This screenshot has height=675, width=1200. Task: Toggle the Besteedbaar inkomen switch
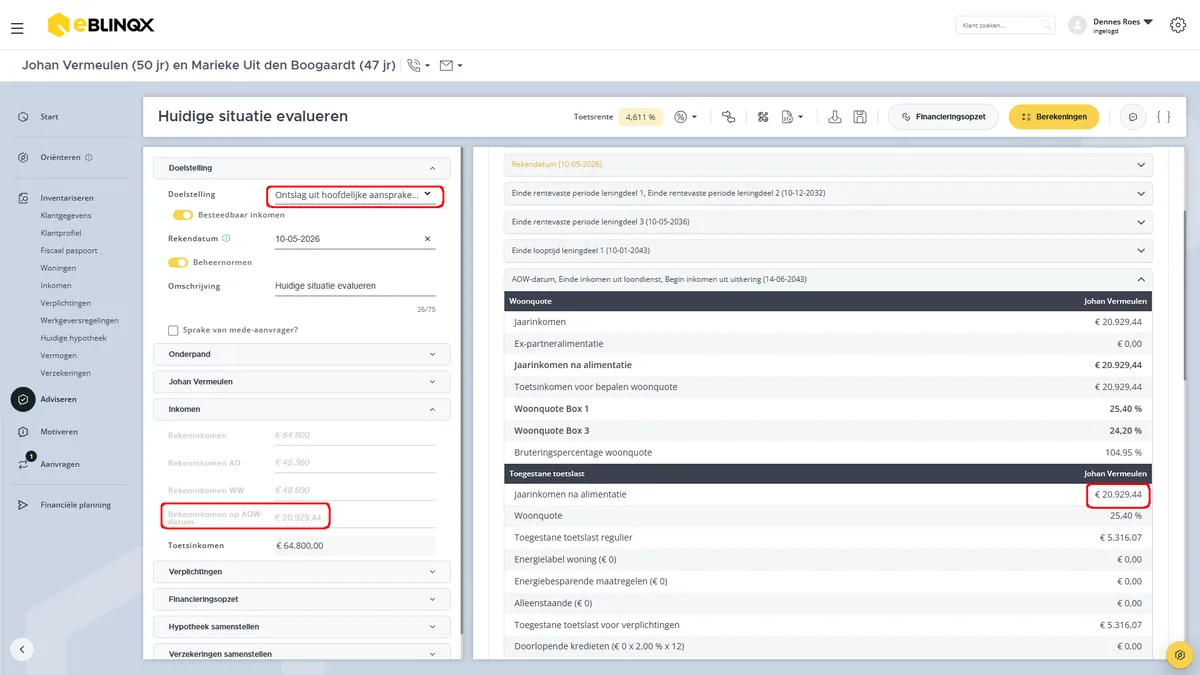[x=182, y=215]
